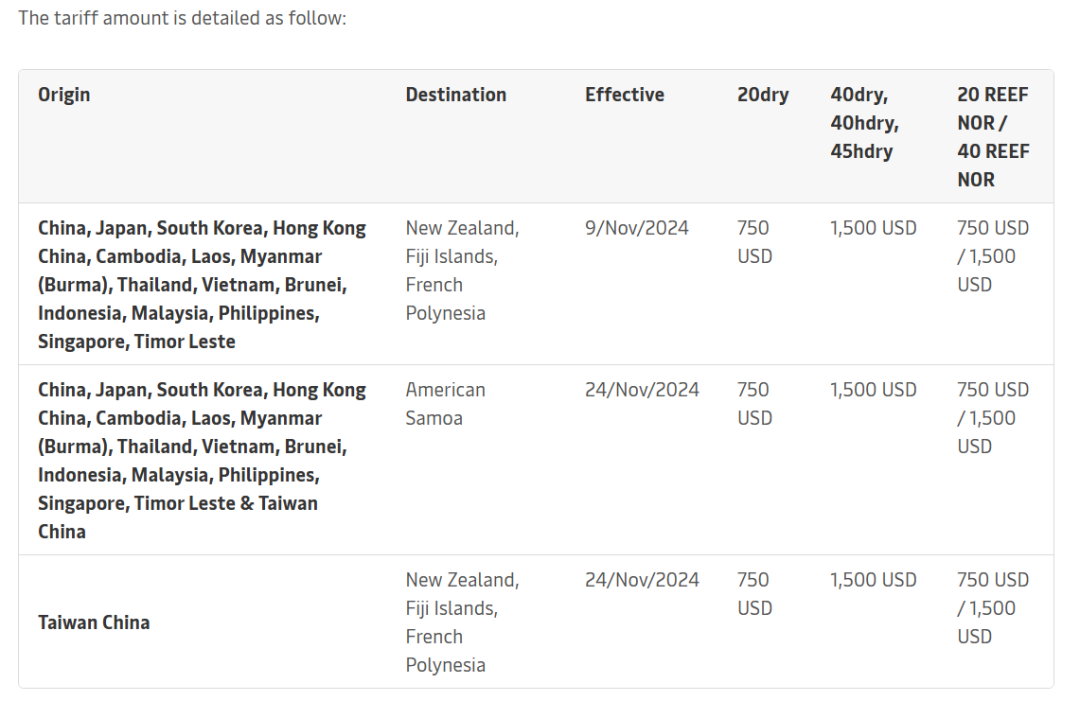Click the Taiwan China origin cell
This screenshot has height=701, width=1080.
coord(94,622)
